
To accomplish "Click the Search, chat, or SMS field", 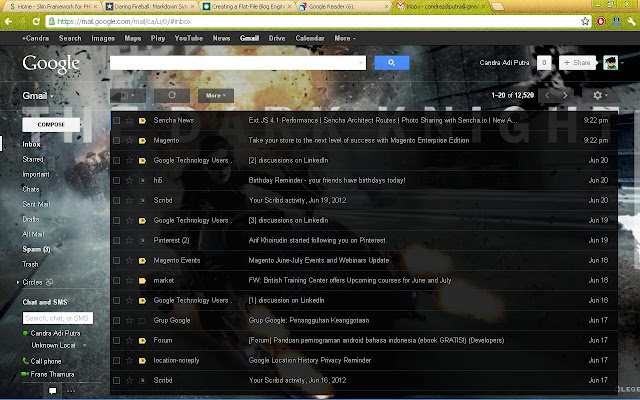I will [x=58, y=318].
